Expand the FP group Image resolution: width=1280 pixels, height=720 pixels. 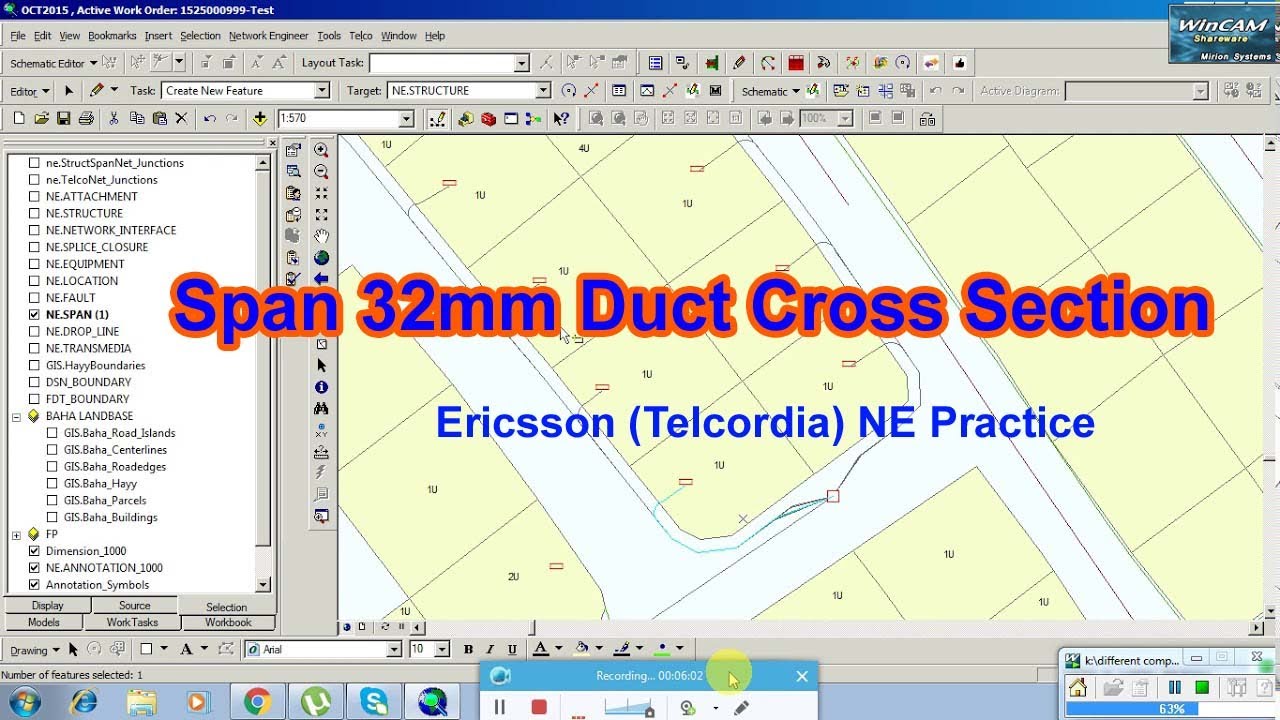[16, 534]
